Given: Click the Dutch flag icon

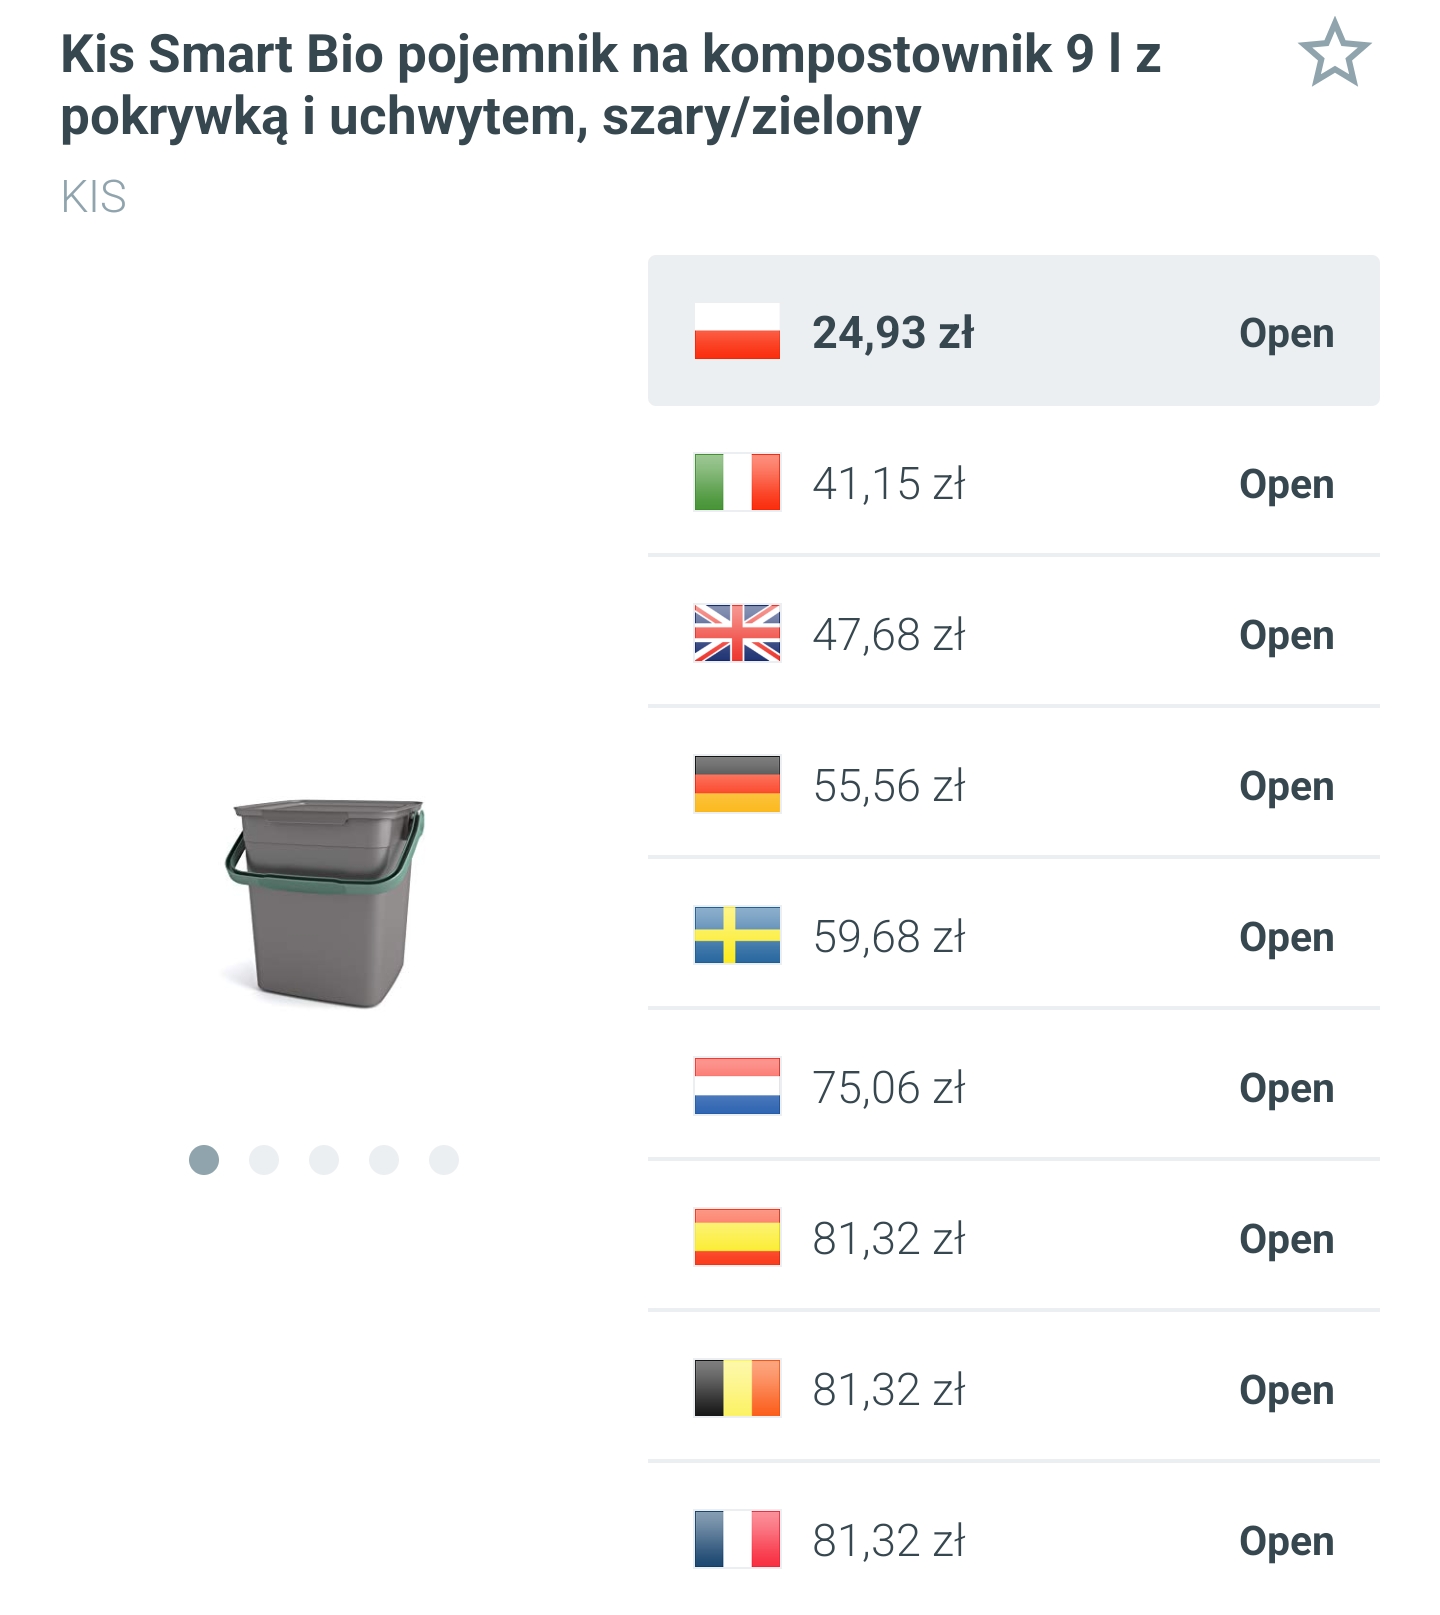Looking at the screenshot, I should click(x=737, y=1087).
